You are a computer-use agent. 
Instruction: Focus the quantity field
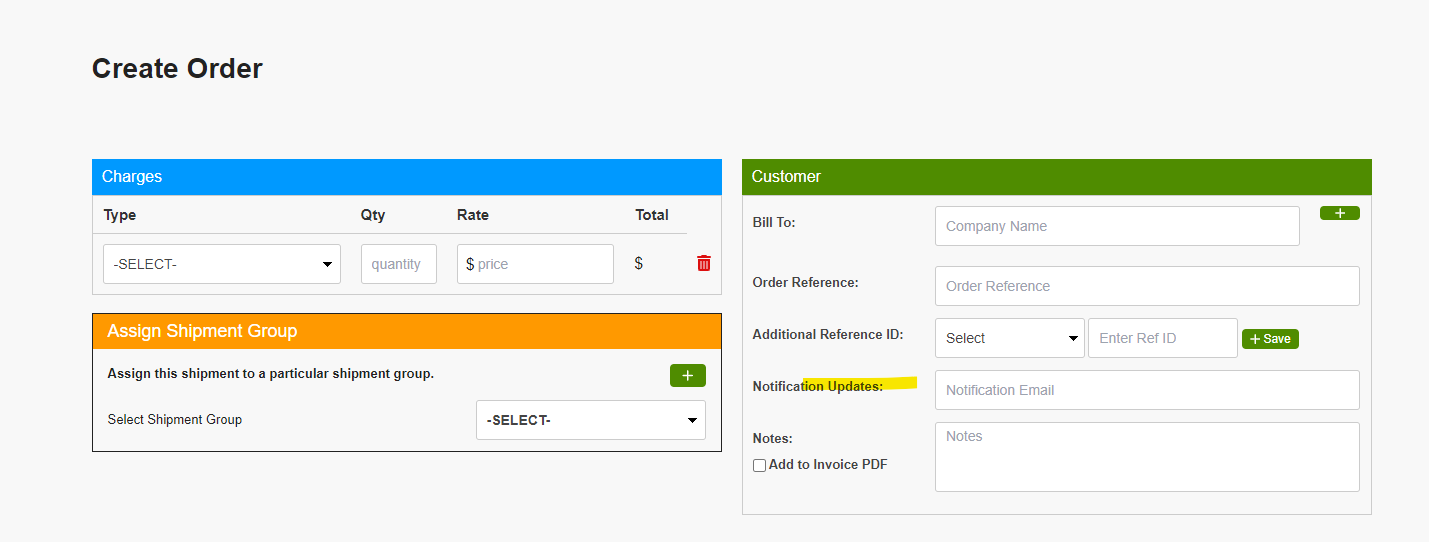tap(399, 264)
